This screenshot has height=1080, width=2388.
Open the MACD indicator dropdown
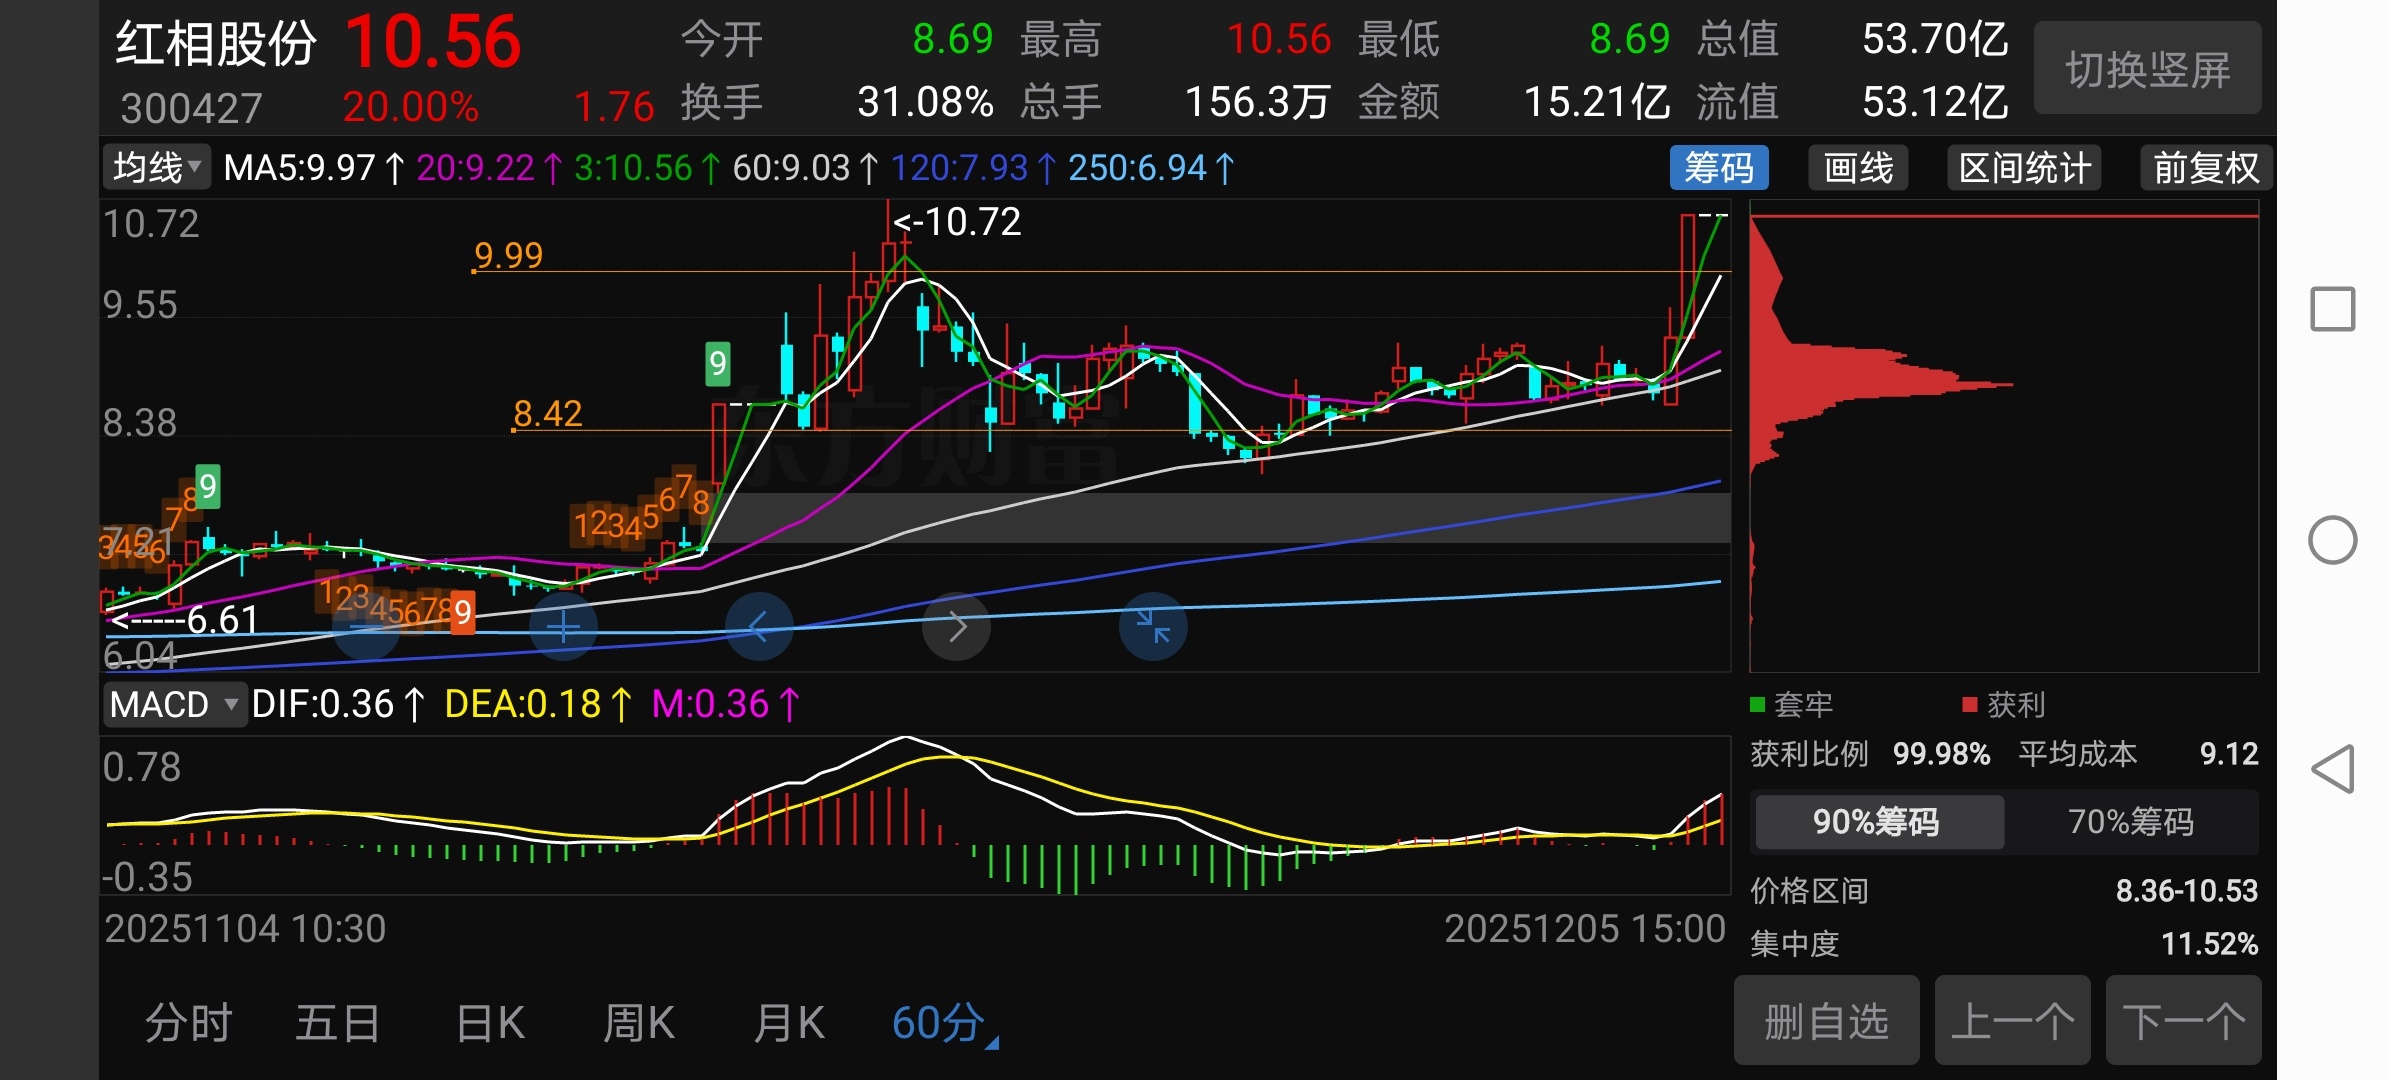pyautogui.click(x=174, y=705)
